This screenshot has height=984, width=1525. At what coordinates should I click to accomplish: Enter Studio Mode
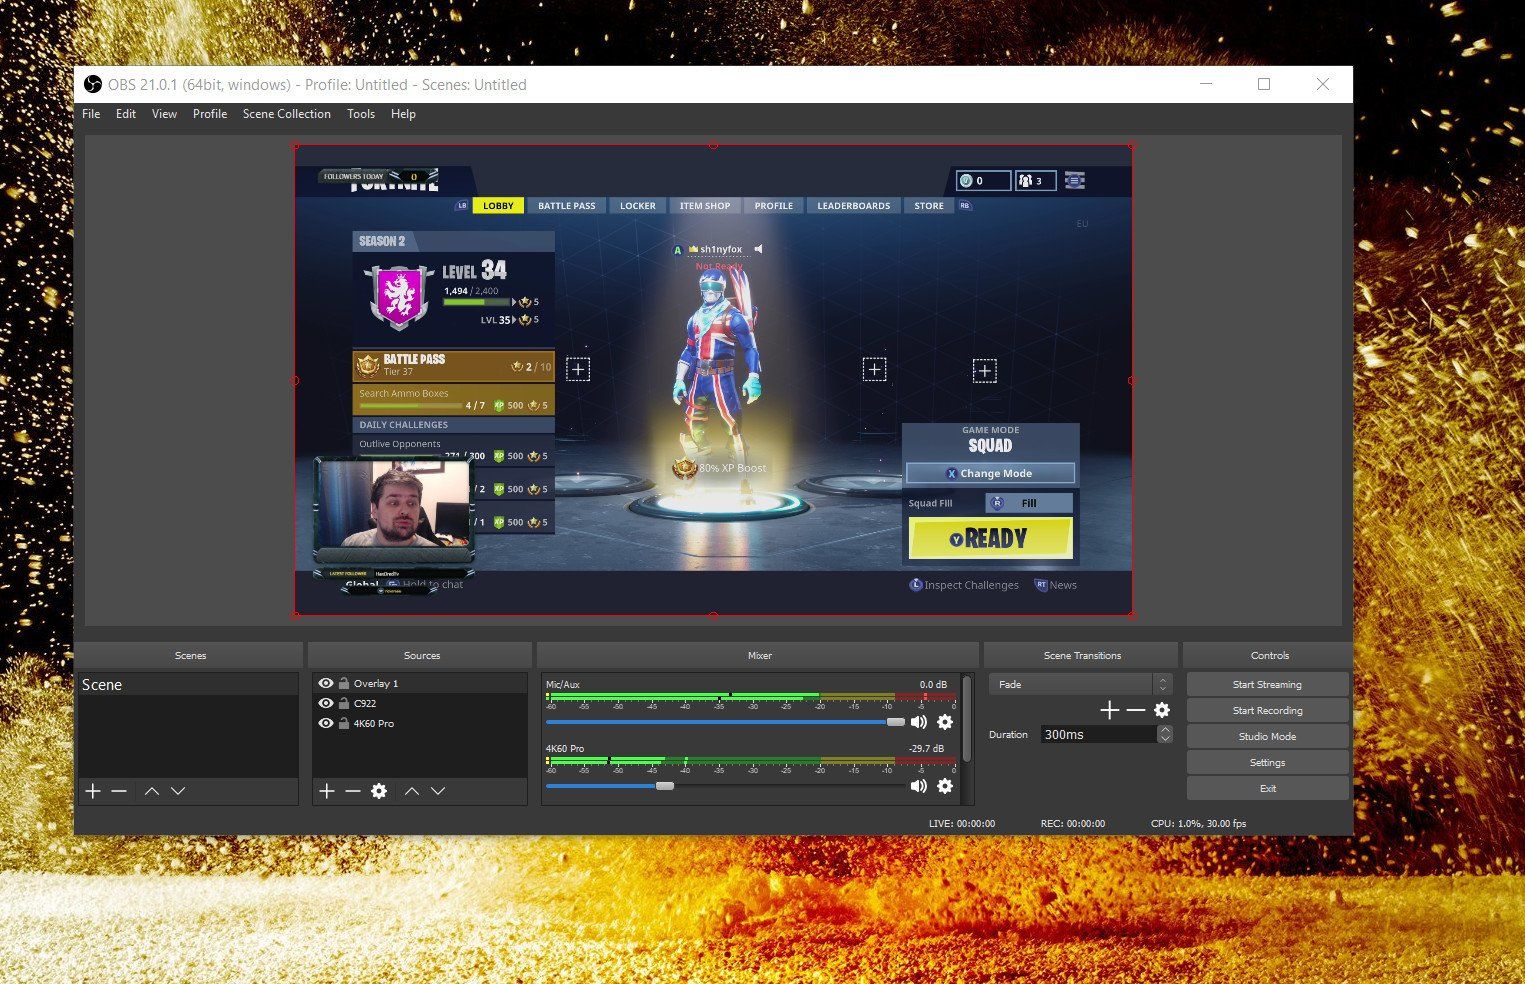pos(1267,736)
